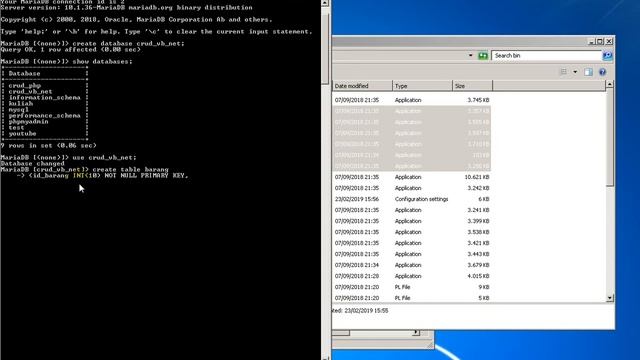Image resolution: width=640 pixels, height=360 pixels.
Task: Click the Explorer file list scroll up arrow
Action: tap(610, 84)
